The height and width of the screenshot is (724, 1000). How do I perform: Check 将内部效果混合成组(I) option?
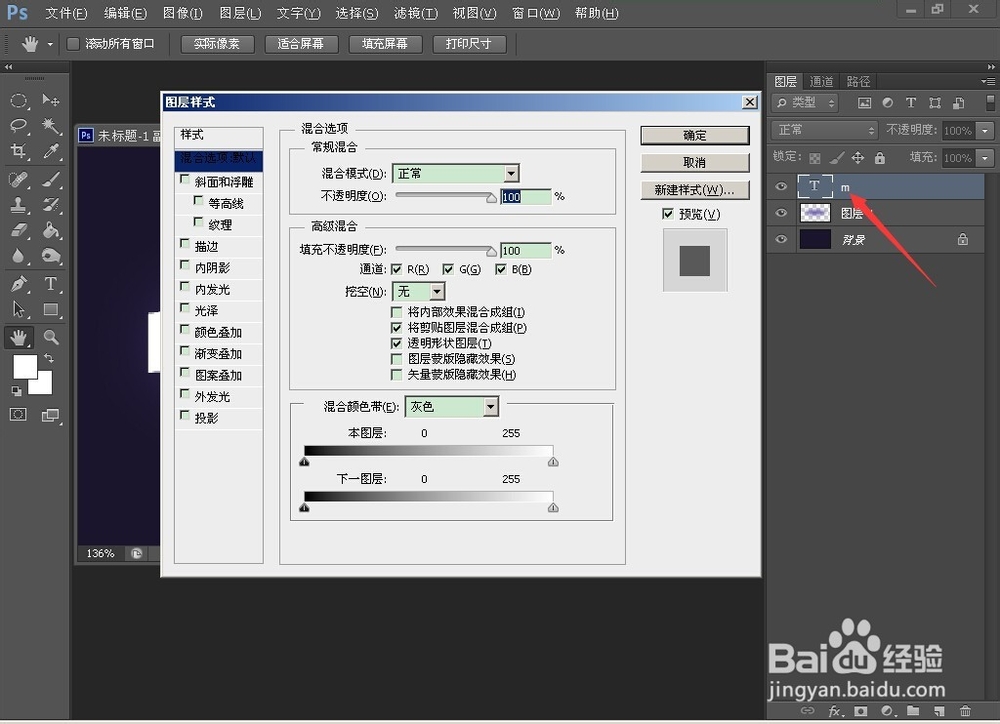(x=396, y=312)
